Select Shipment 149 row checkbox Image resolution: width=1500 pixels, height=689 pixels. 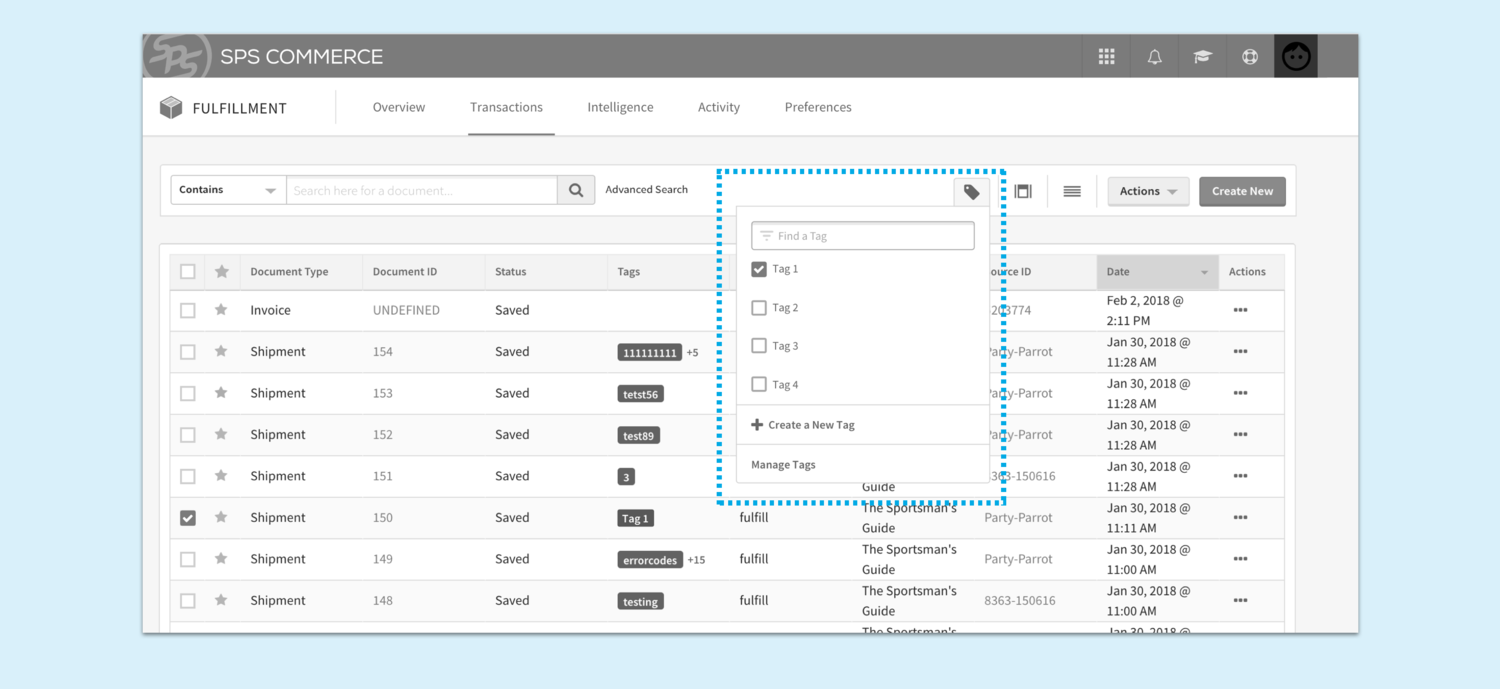coord(188,559)
